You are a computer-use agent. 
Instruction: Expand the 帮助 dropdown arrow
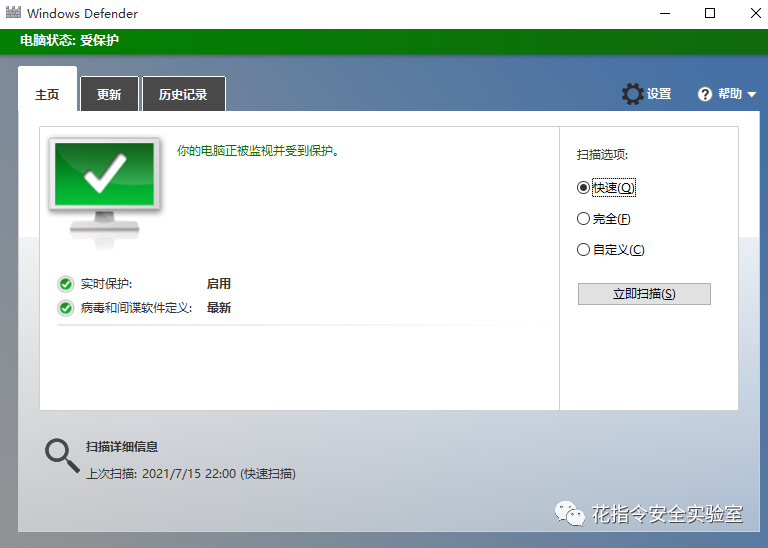click(752, 95)
